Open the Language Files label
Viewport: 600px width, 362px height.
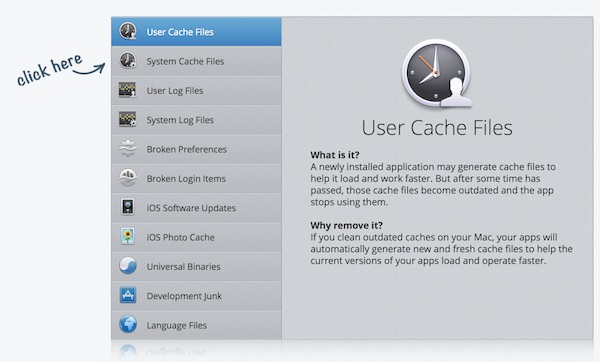[176, 326]
